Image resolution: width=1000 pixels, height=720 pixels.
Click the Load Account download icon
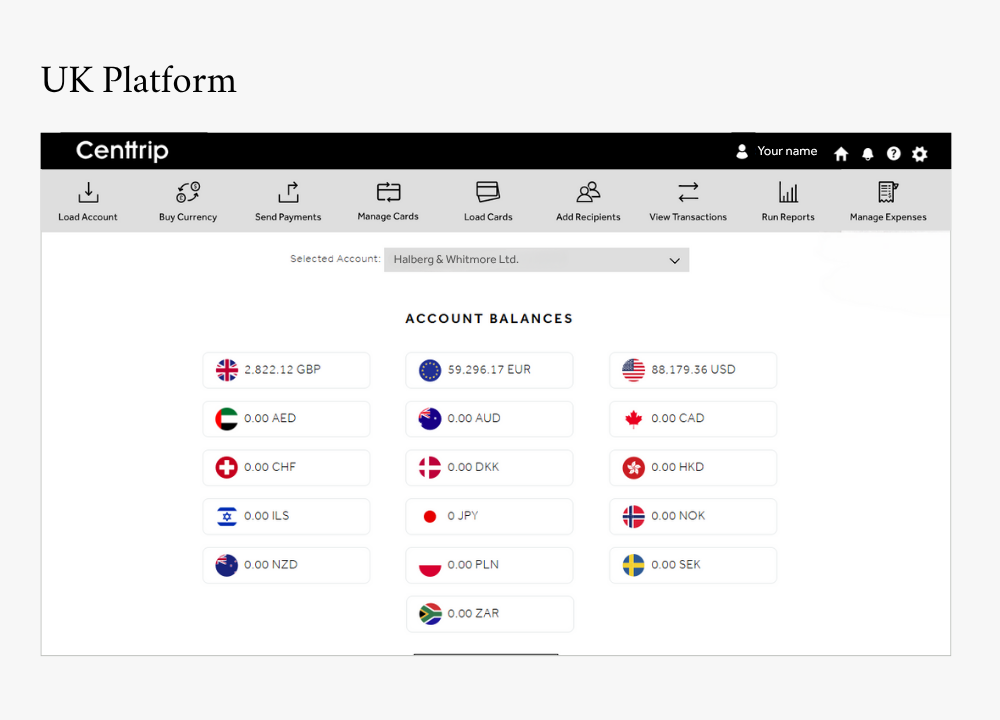pyautogui.click(x=88, y=192)
